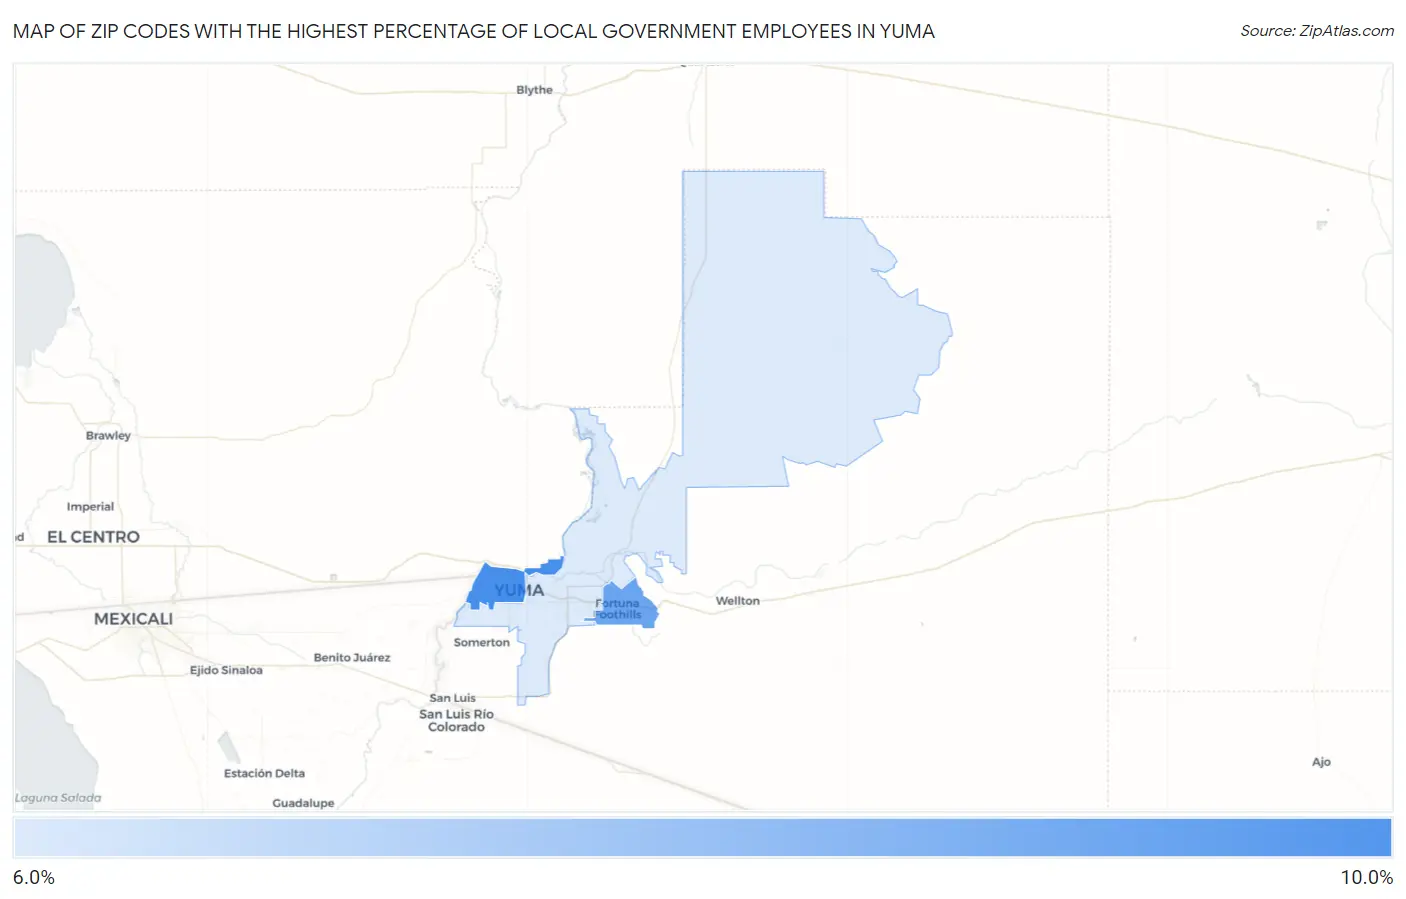Viewport: 1406px width, 899px height.
Task: Click the Brawley city label
Action: click(x=108, y=436)
